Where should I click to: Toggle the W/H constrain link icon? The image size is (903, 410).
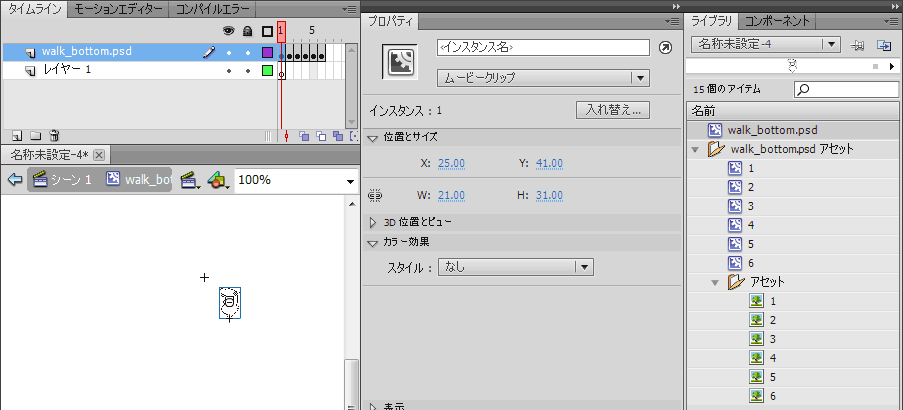(x=376, y=196)
